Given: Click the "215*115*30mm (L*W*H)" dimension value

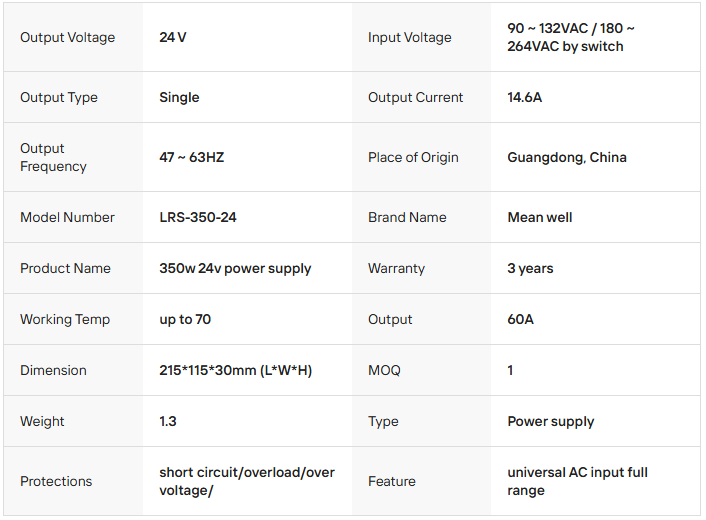Looking at the screenshot, I should [x=235, y=371].
